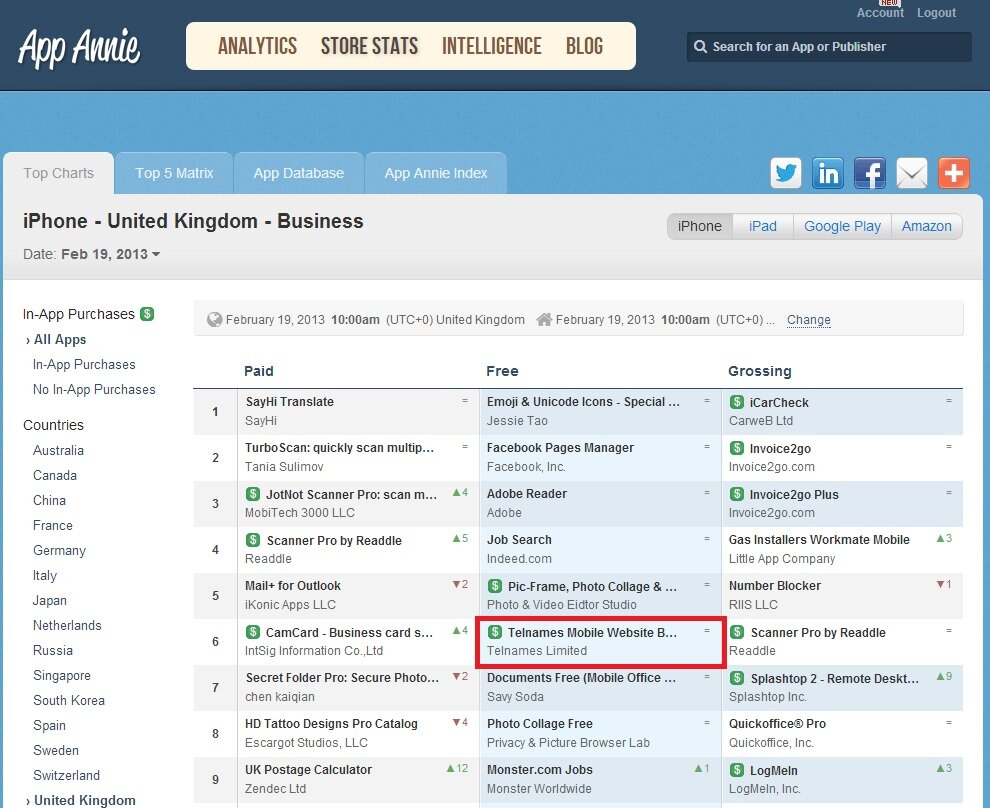Share page by email envelope icon

[x=912, y=173]
